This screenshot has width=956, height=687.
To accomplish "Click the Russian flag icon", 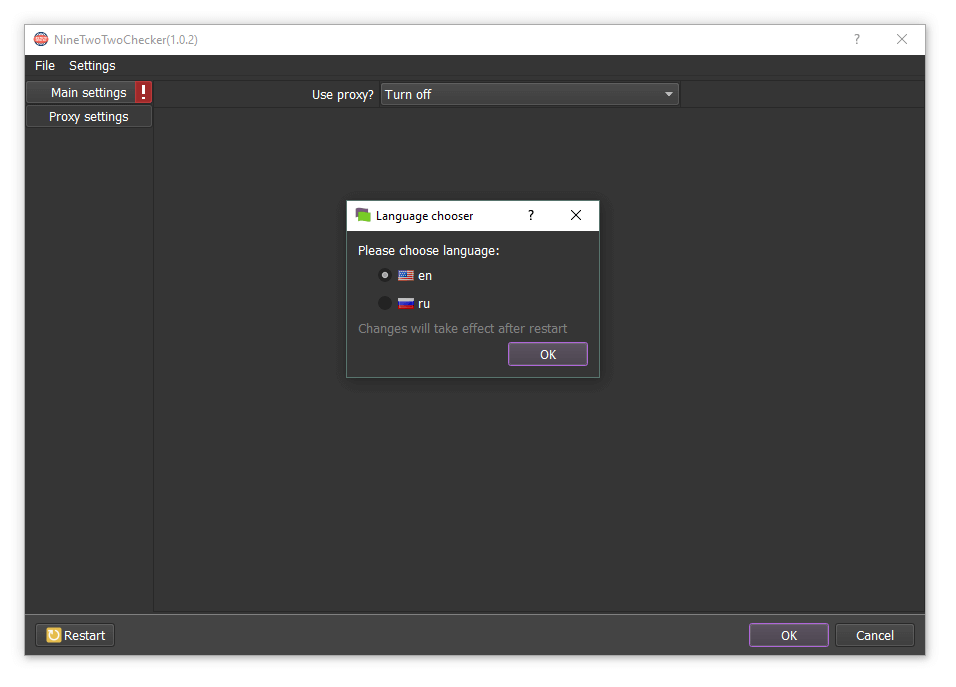I will (406, 303).
